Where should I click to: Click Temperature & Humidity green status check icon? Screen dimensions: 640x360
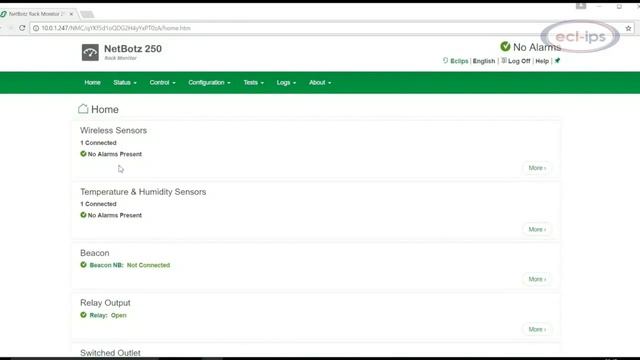[x=83, y=215]
